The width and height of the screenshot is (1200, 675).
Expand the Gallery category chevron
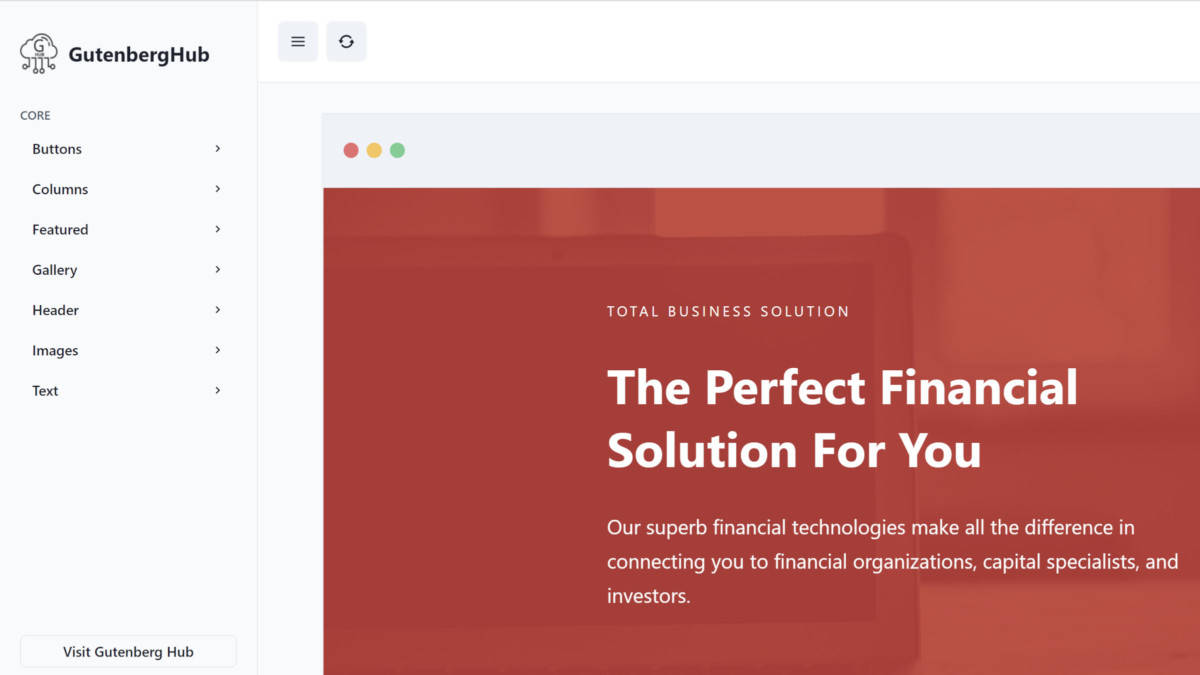(217, 269)
